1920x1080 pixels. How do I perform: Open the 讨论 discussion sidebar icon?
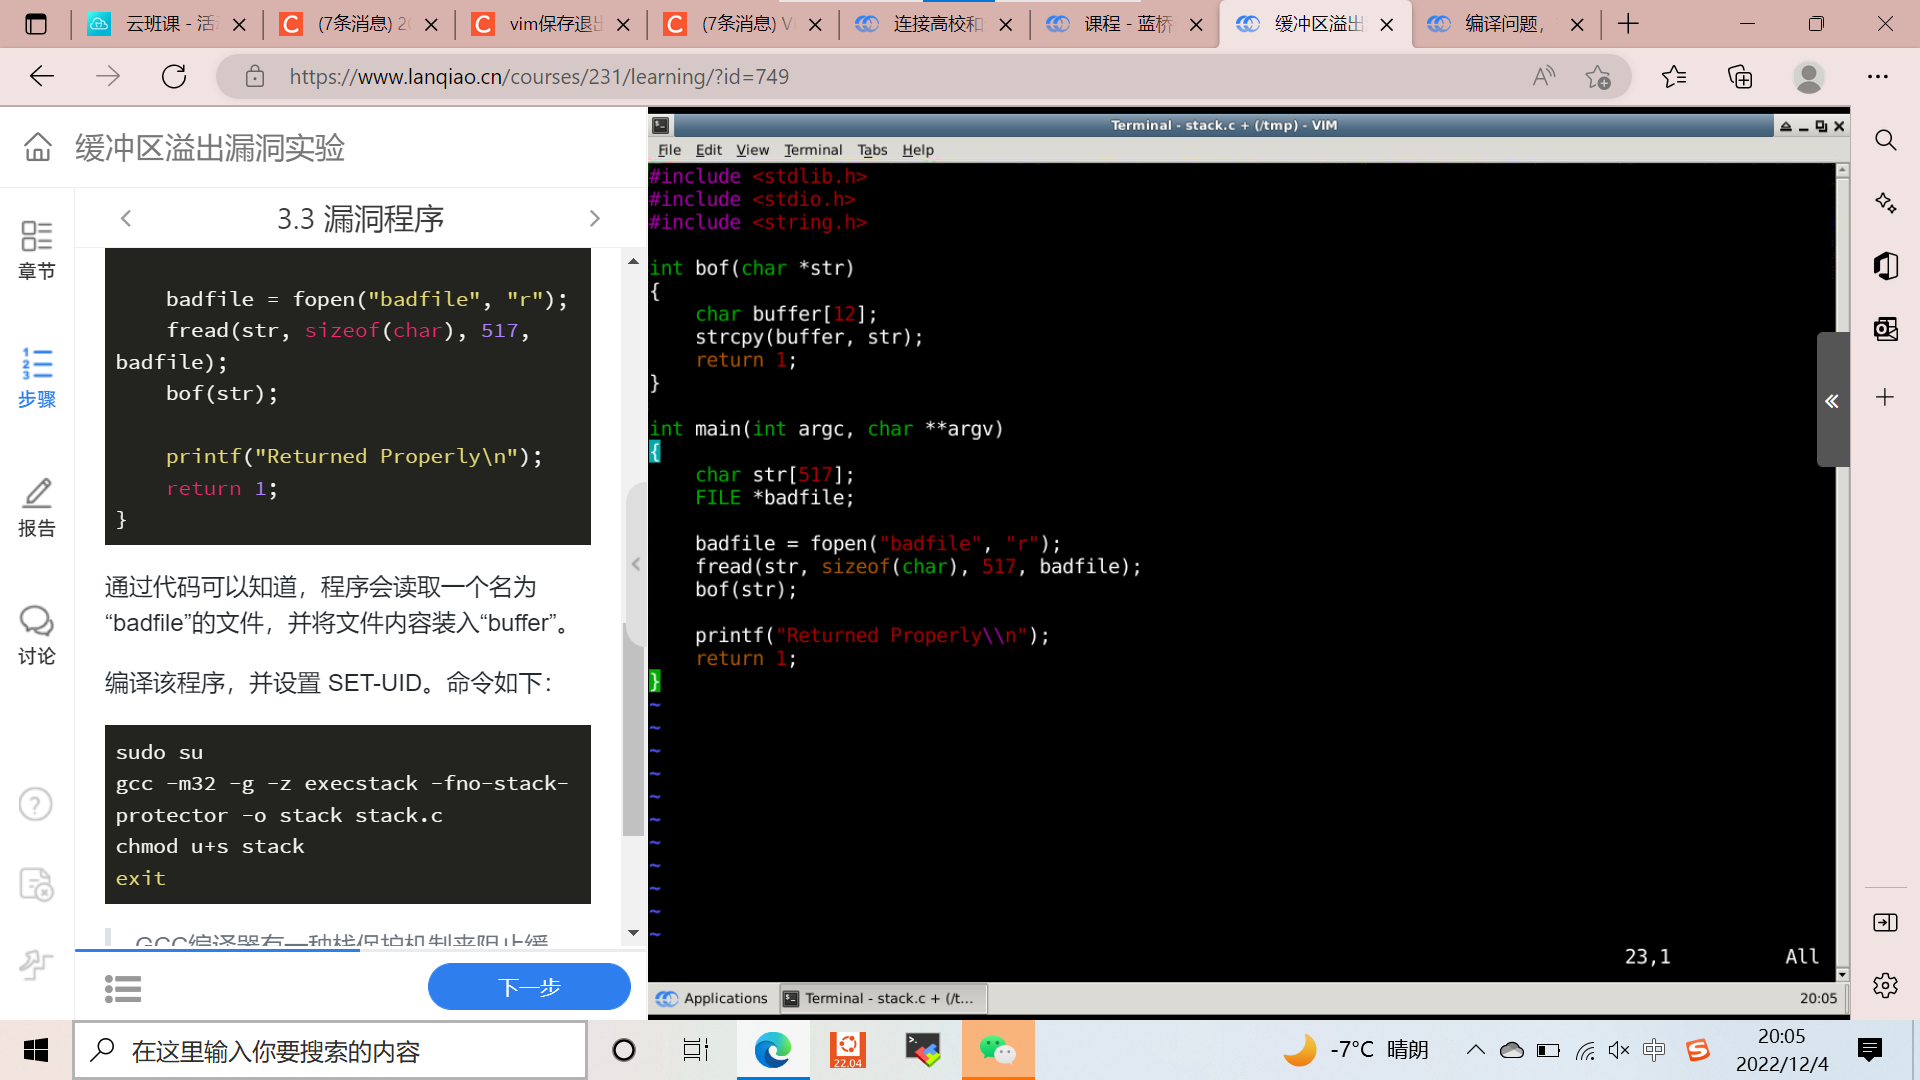click(x=37, y=634)
